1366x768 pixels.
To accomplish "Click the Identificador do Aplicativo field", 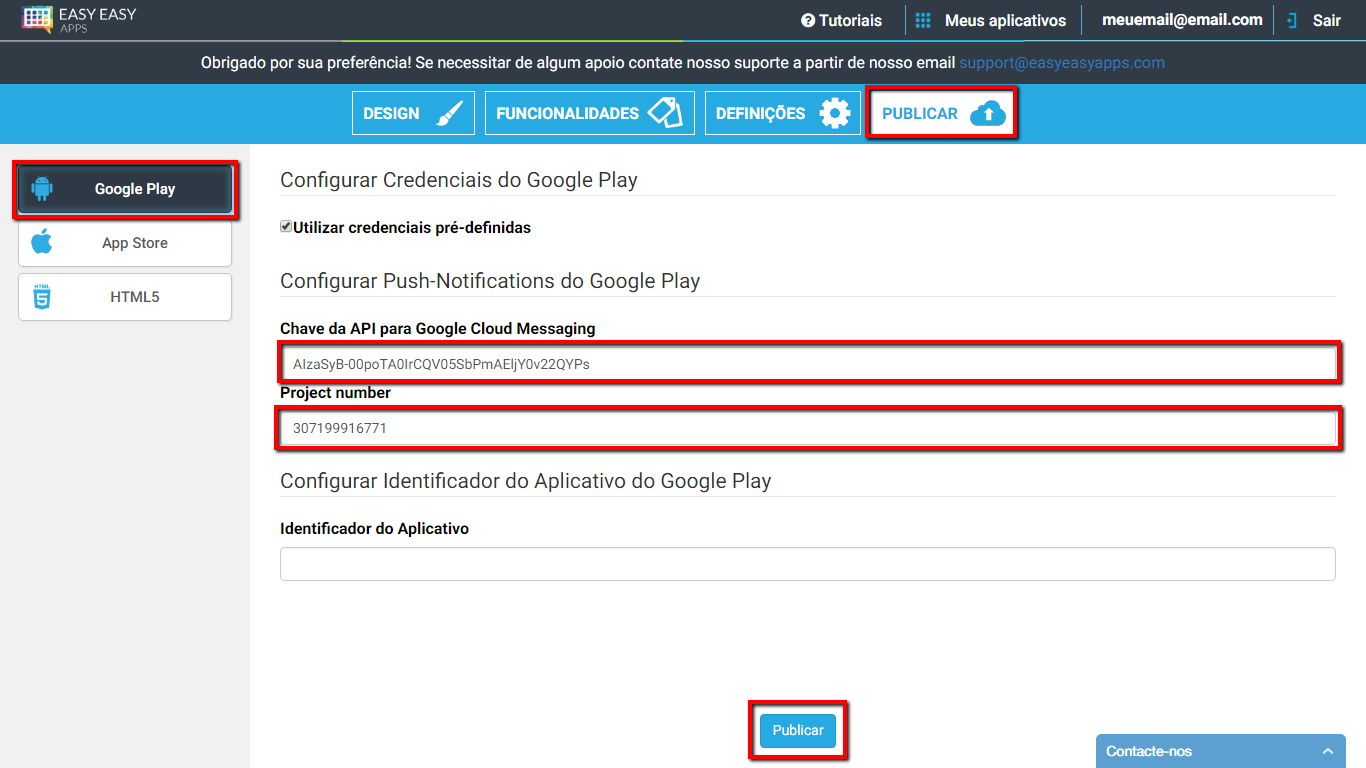I will pos(807,564).
